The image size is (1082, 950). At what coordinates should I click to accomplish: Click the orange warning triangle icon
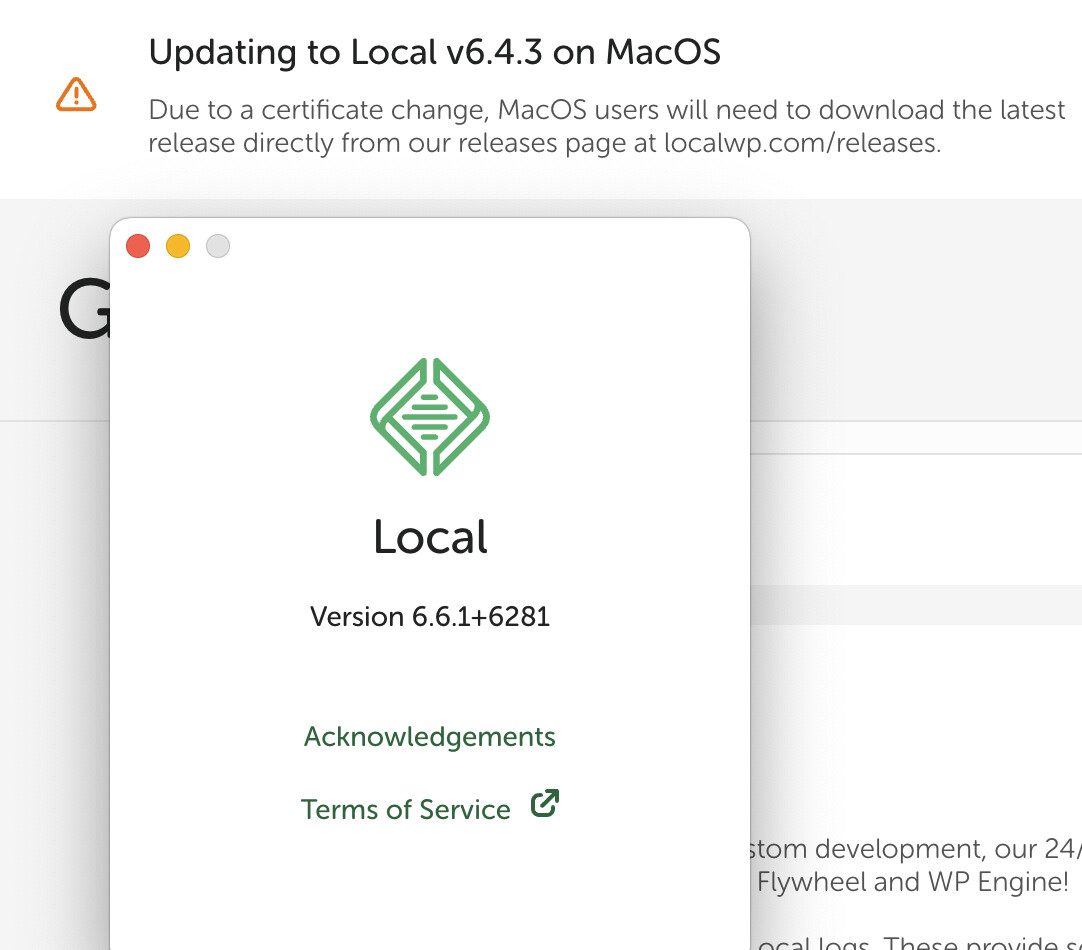[76, 95]
